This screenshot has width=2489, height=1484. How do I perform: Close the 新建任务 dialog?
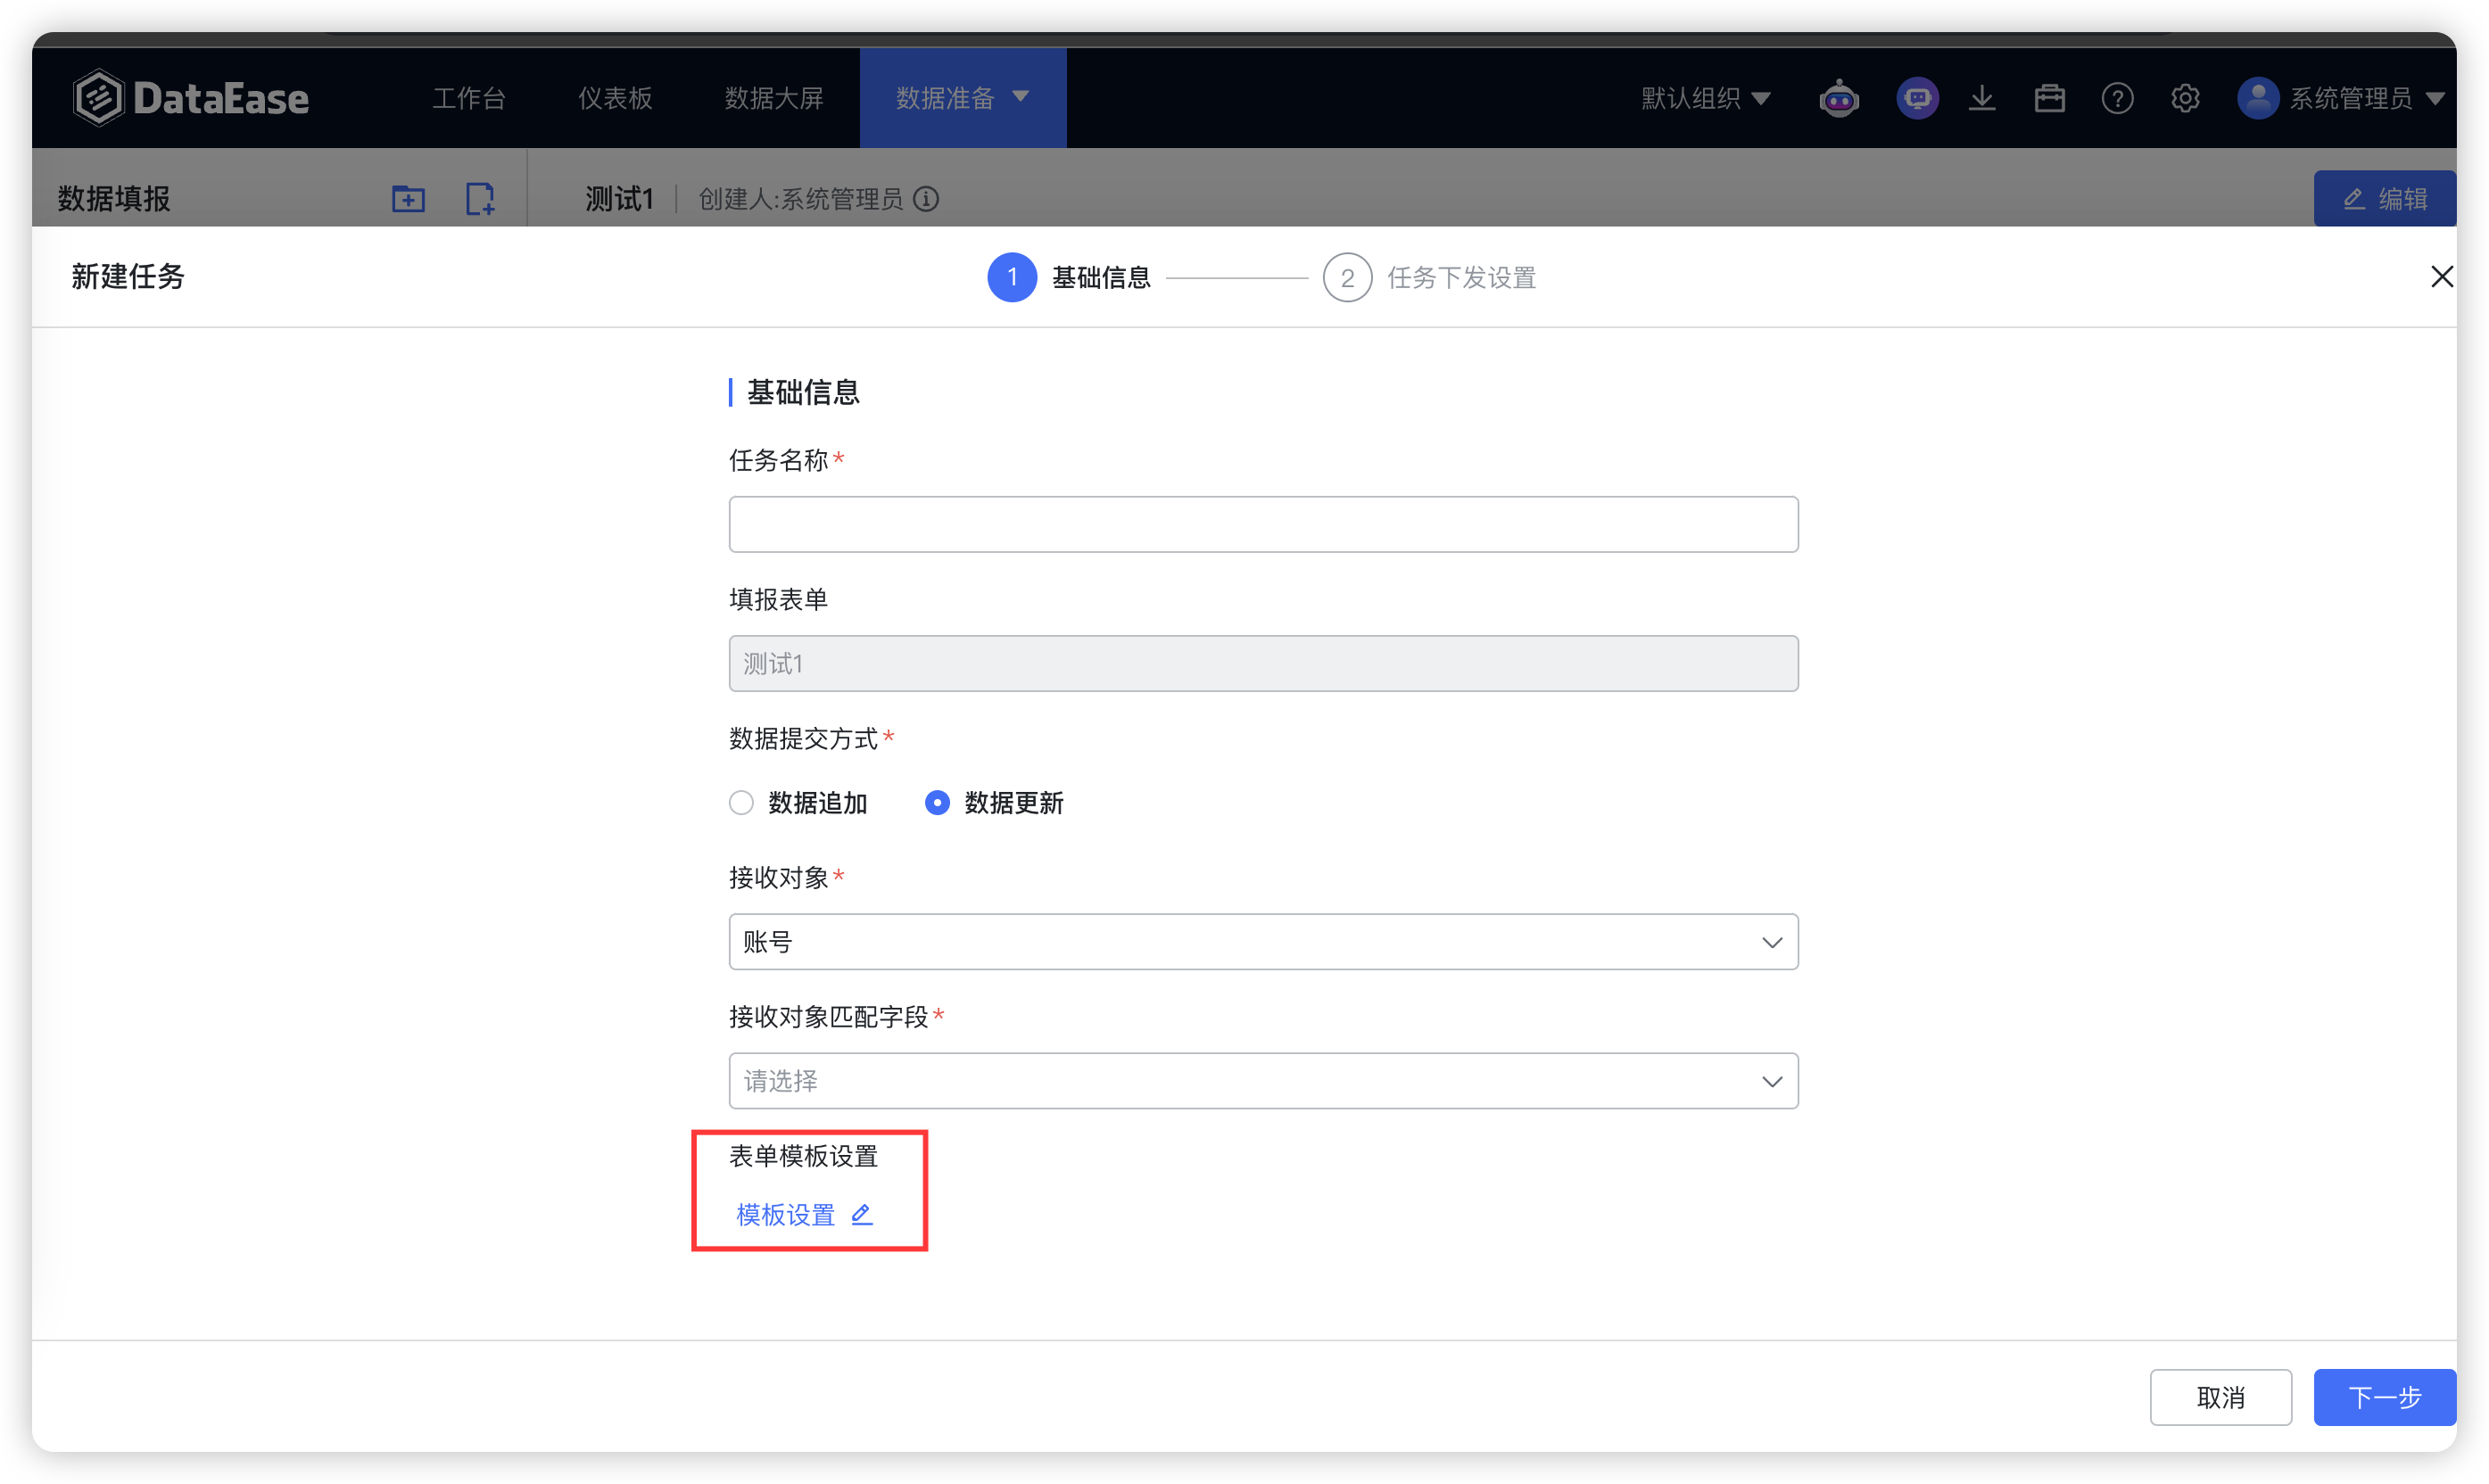tap(2440, 277)
